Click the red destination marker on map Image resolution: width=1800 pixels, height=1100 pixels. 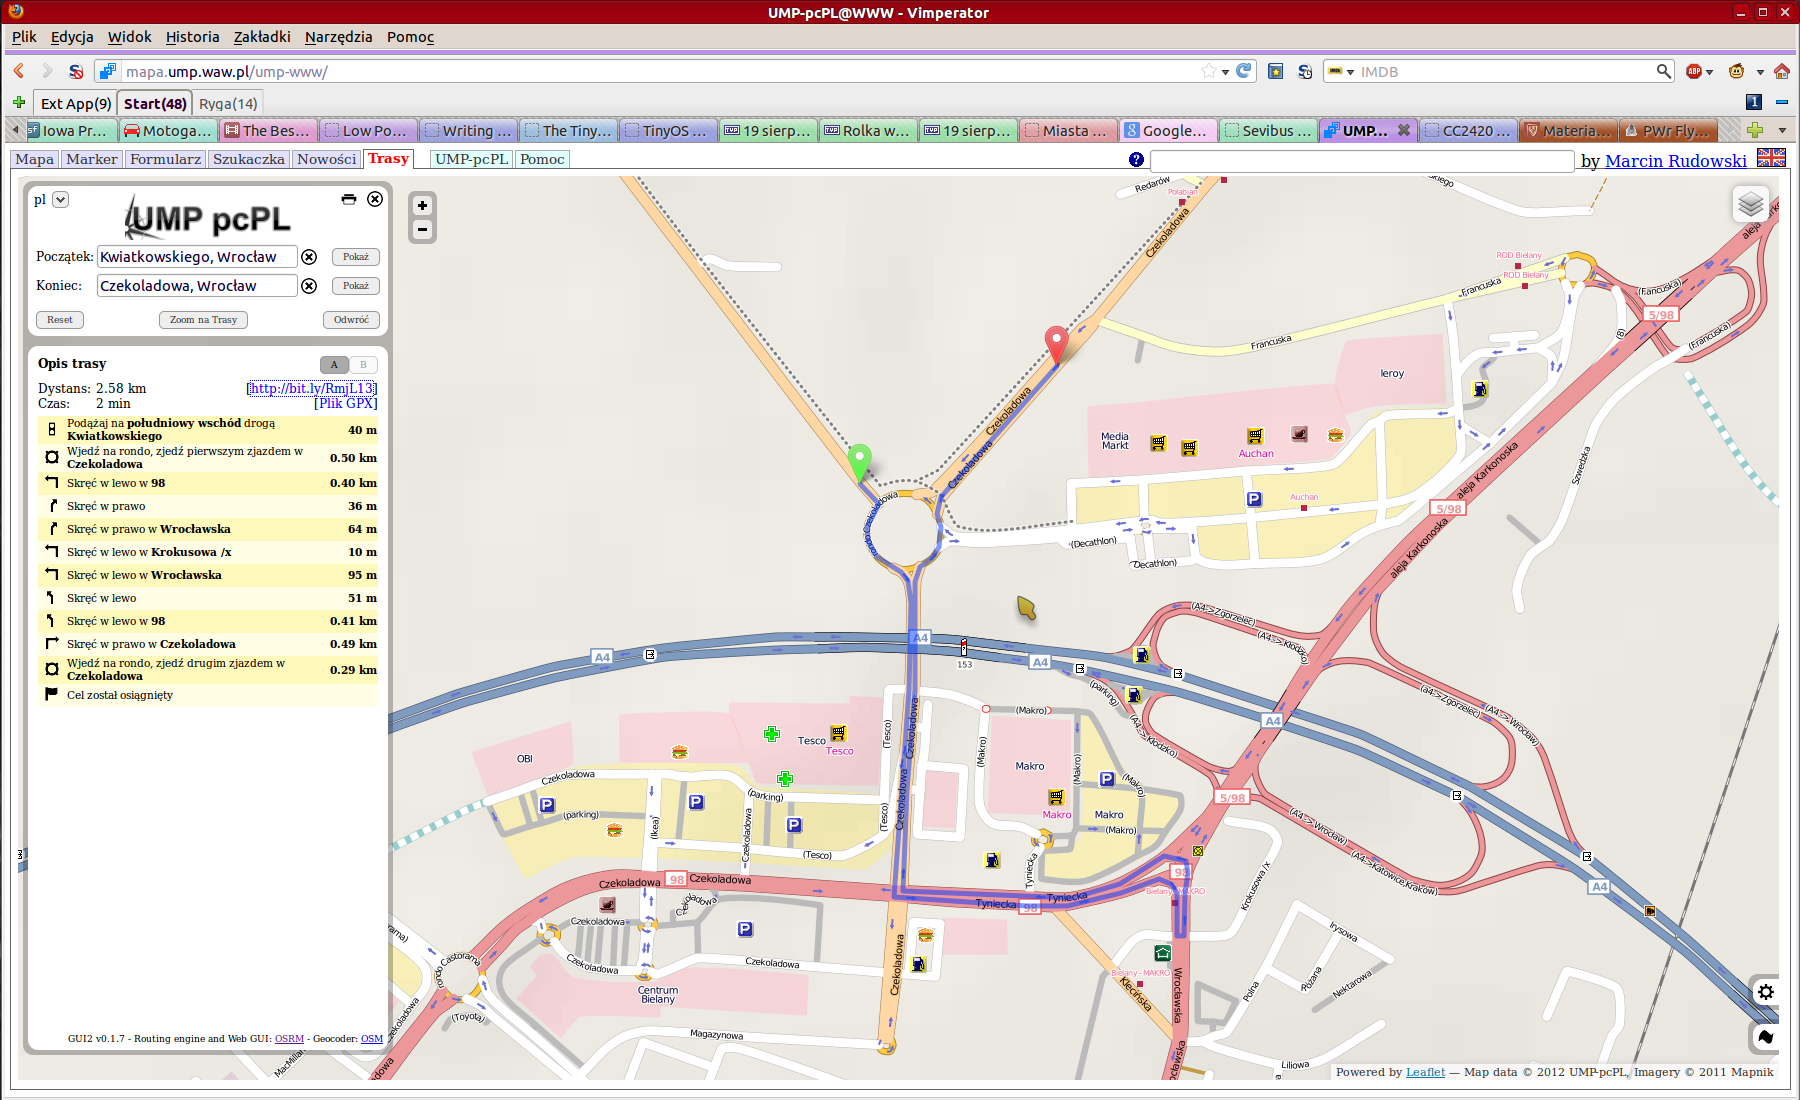tap(1056, 342)
